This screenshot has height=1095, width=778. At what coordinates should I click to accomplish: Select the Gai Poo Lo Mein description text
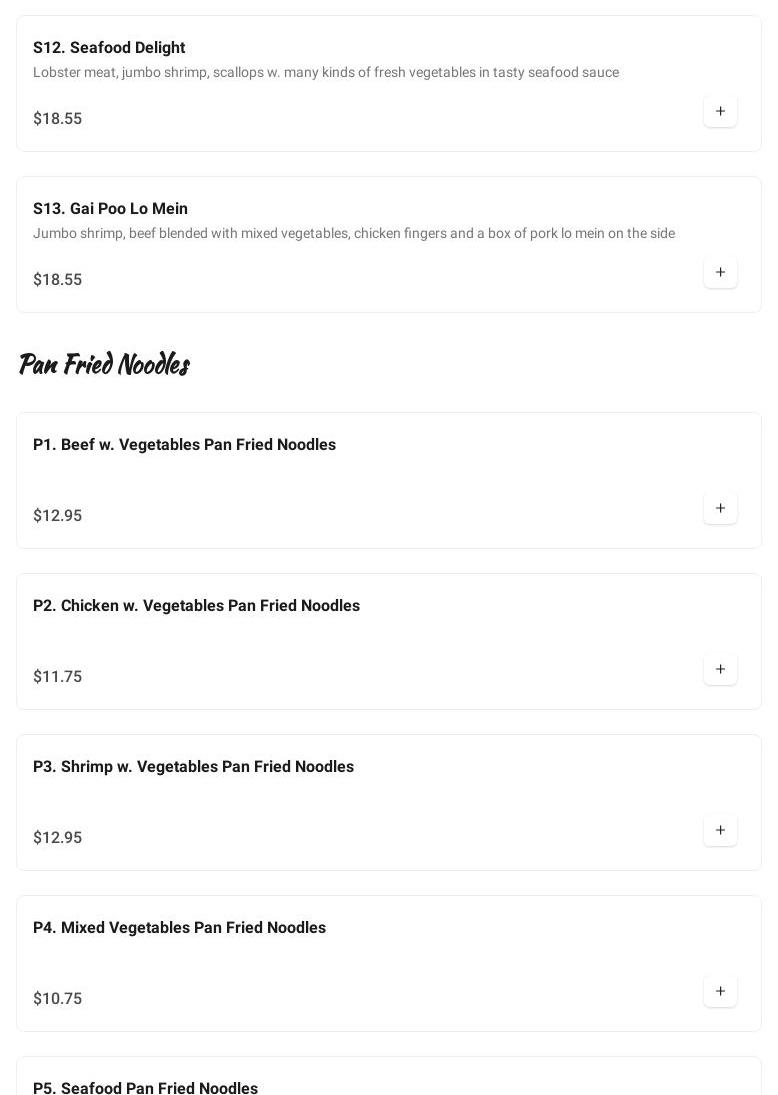[354, 234]
